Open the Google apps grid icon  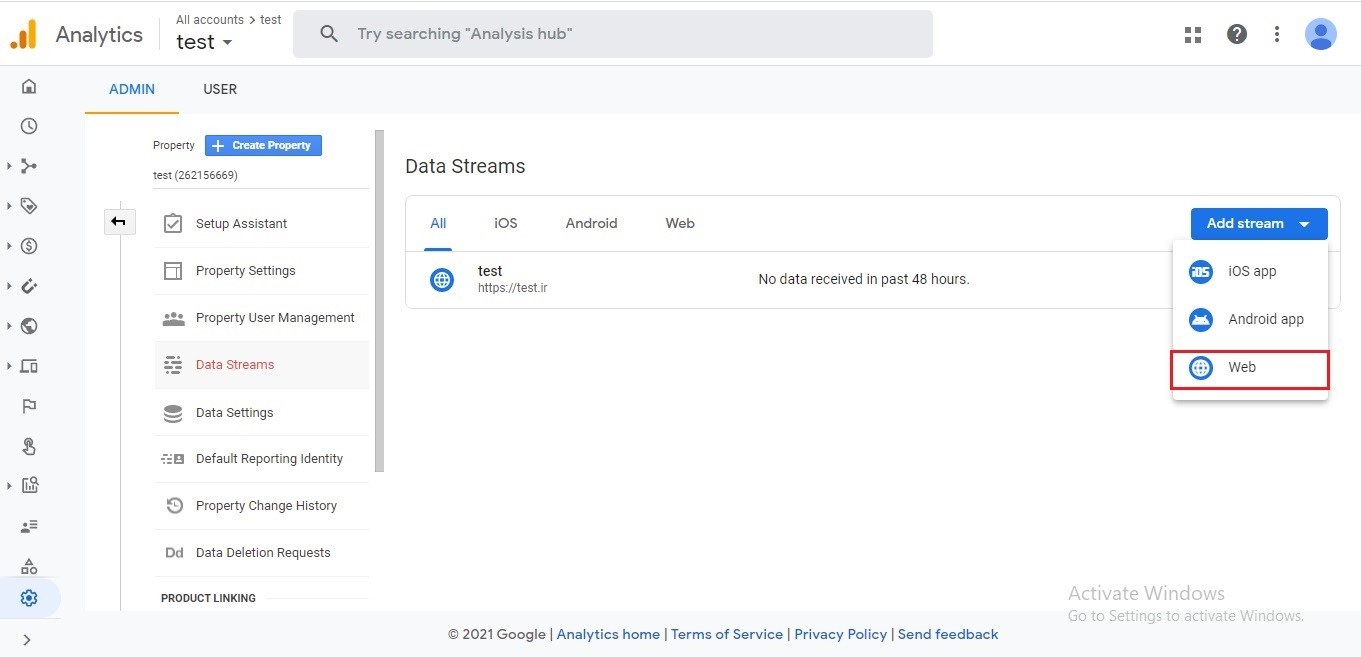tap(1192, 34)
